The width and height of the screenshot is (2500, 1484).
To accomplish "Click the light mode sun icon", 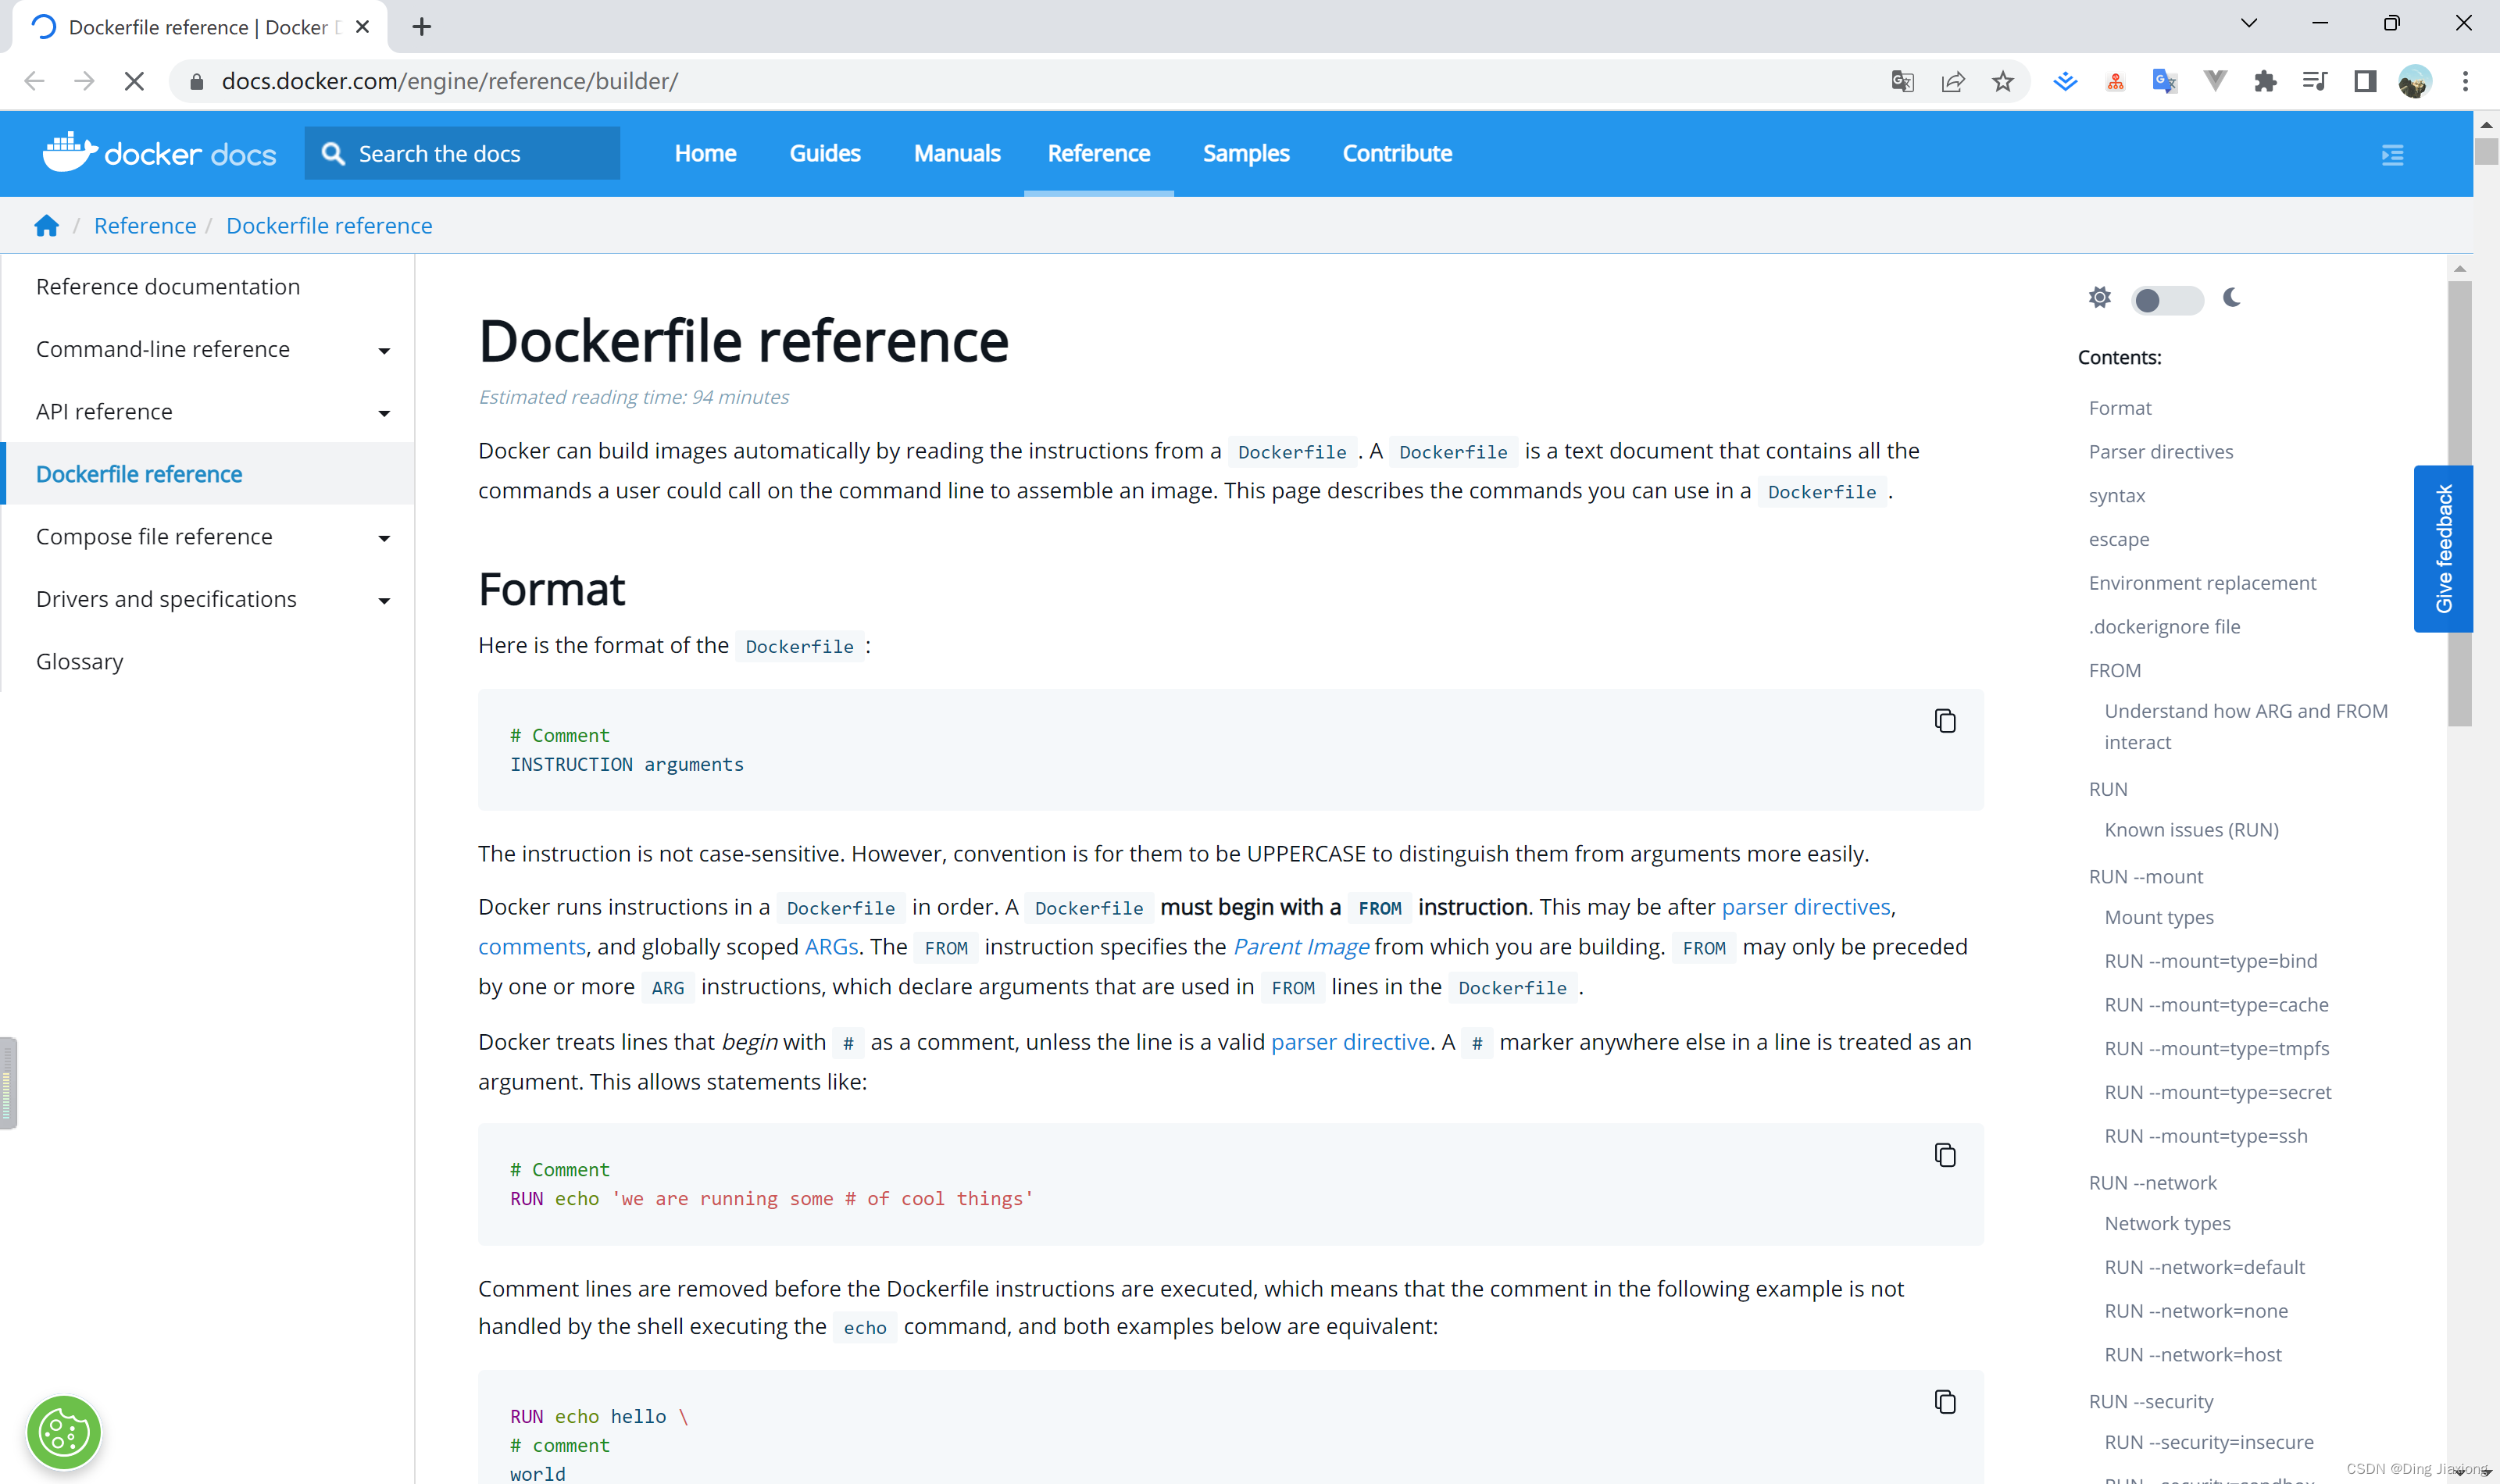I will click(2099, 297).
